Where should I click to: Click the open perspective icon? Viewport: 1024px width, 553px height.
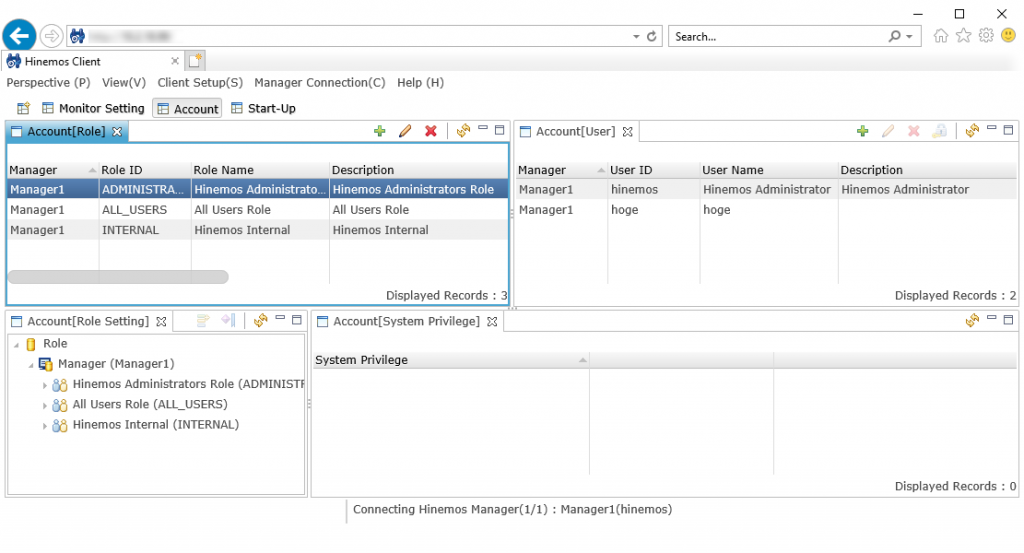(x=24, y=108)
